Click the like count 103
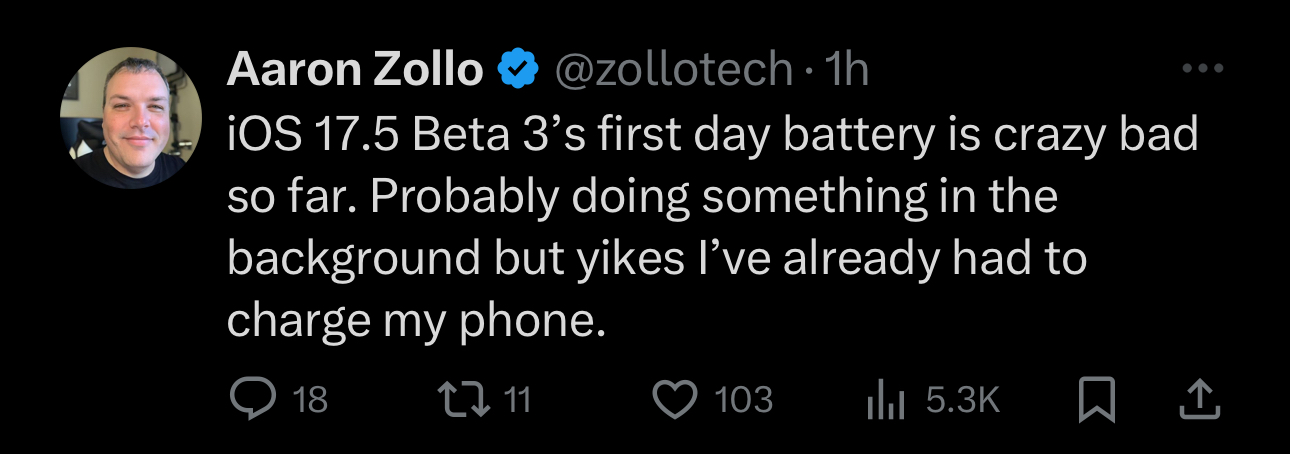Viewport: 1290px width, 454px height. [744, 401]
